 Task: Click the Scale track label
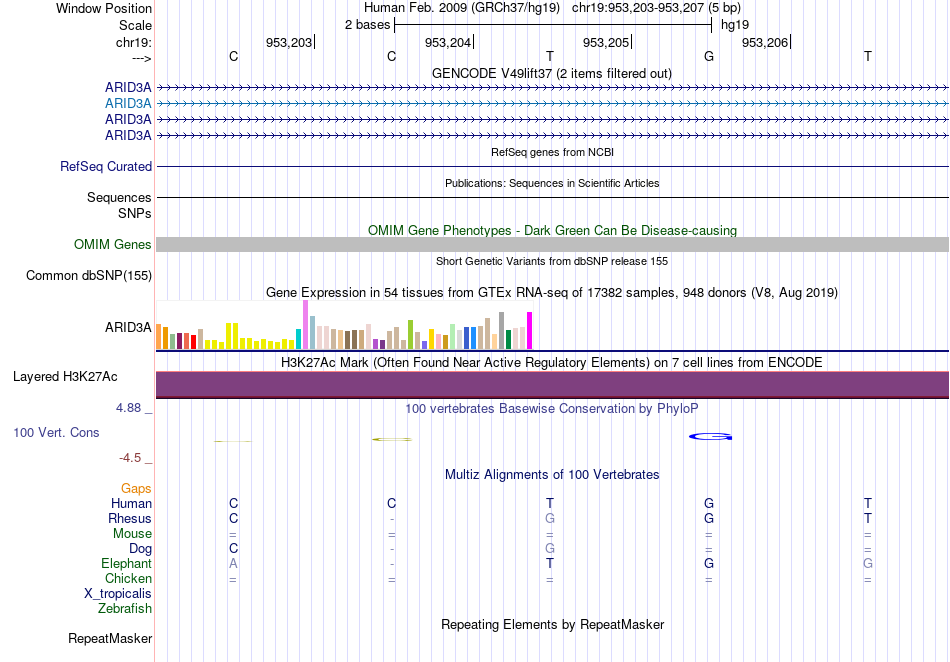pos(135,25)
